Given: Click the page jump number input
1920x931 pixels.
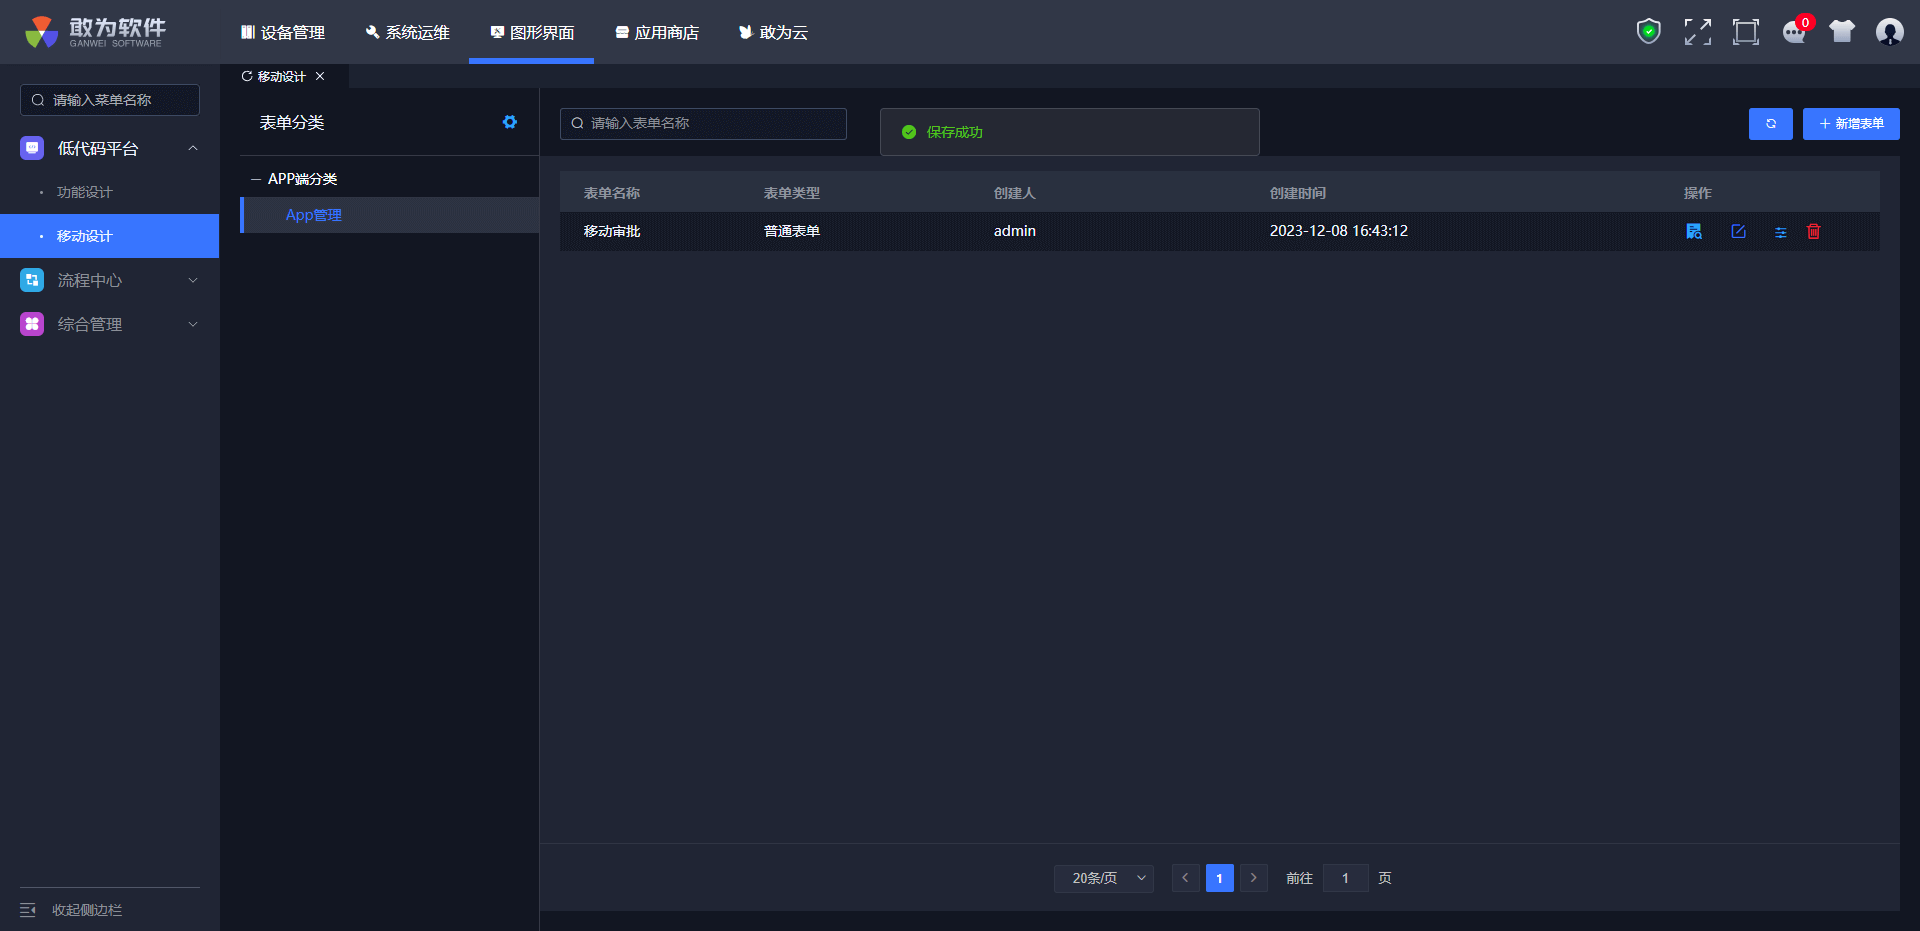Looking at the screenshot, I should [x=1345, y=878].
